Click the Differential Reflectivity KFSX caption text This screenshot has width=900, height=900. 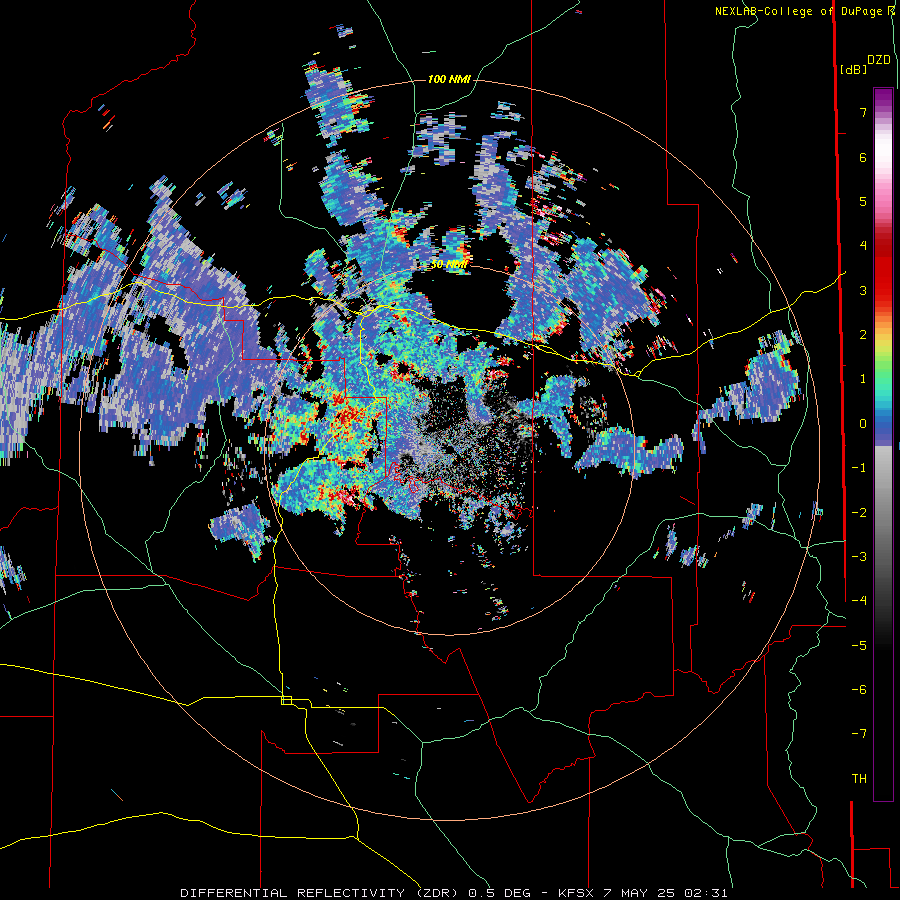pos(453,893)
